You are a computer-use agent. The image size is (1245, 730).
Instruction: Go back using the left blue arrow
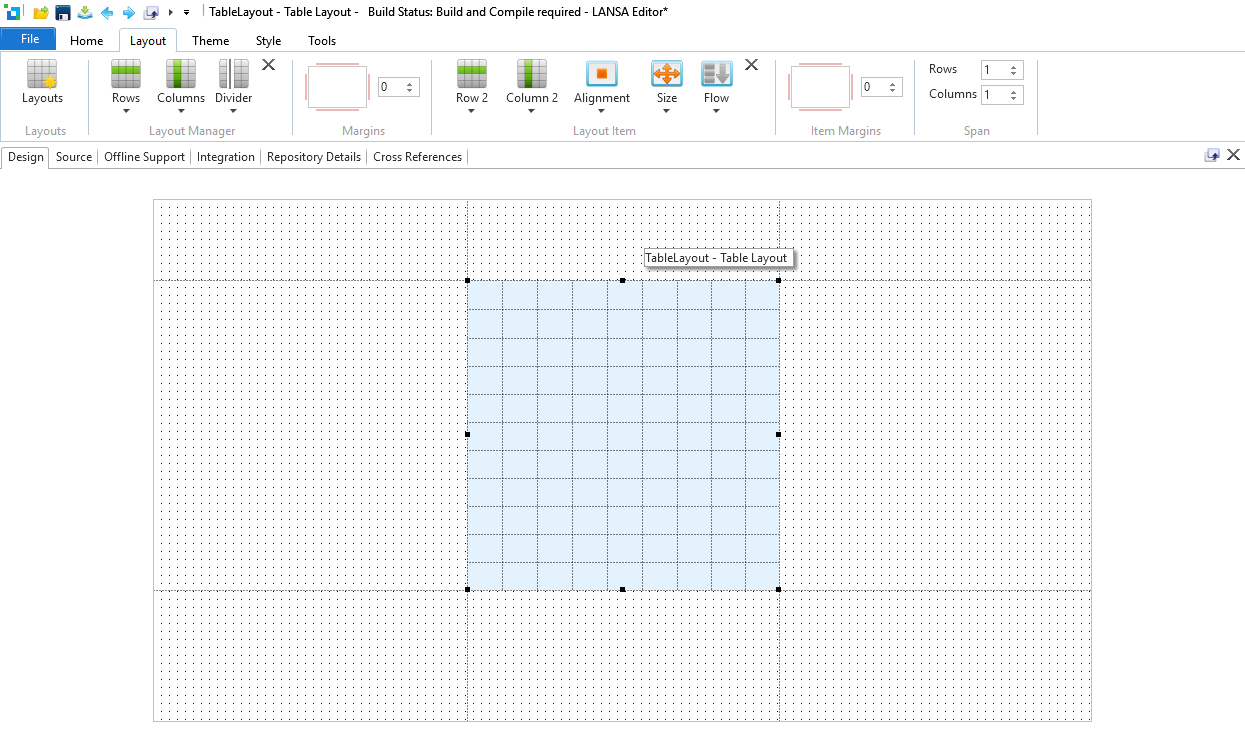[107, 12]
